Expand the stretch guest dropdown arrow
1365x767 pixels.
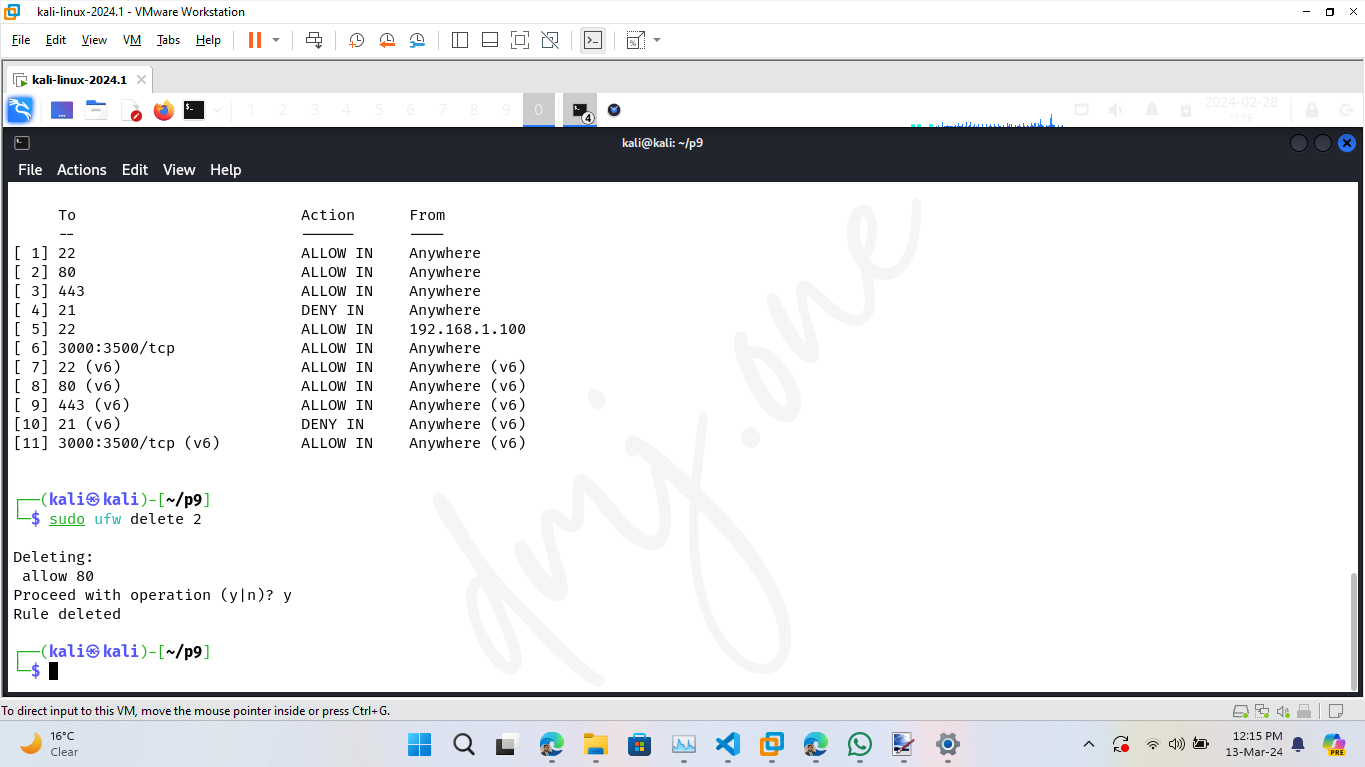pos(657,40)
